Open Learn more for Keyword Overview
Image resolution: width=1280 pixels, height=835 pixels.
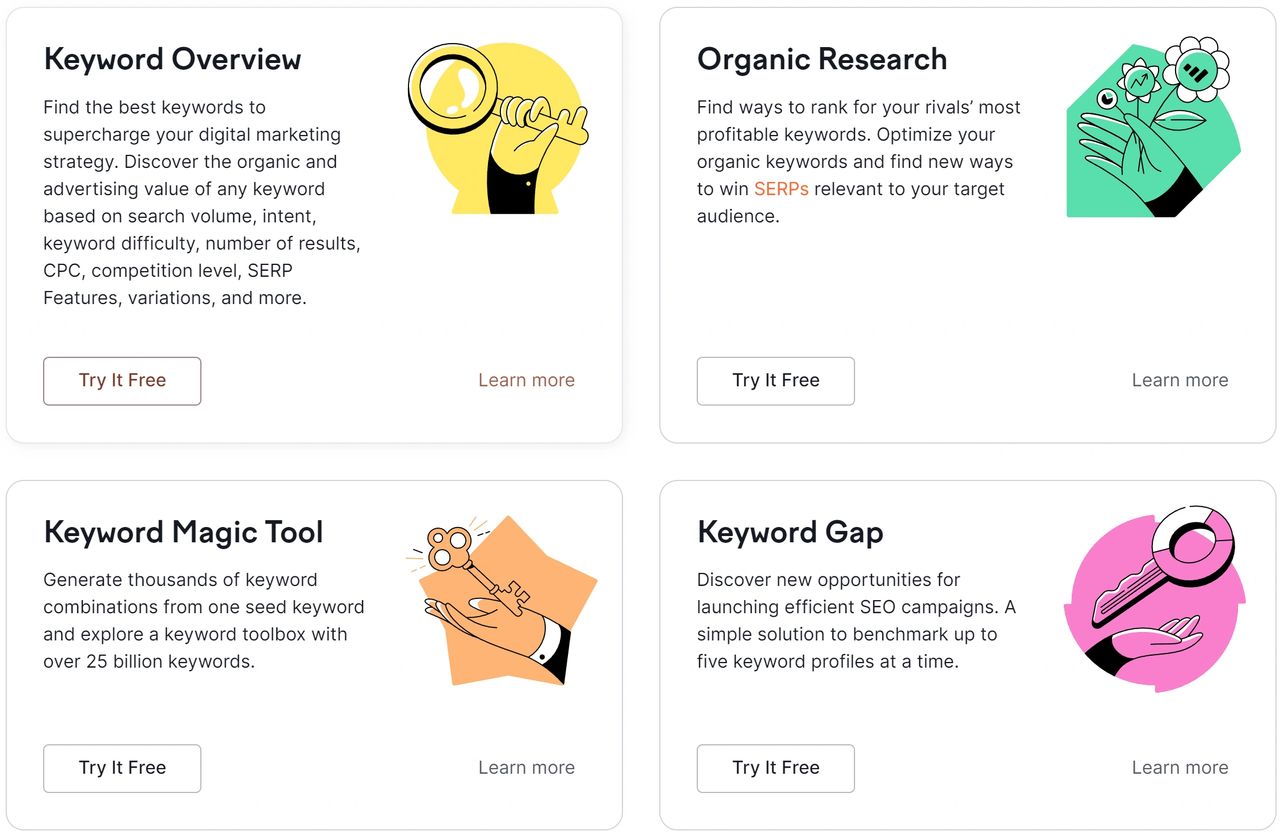point(526,380)
